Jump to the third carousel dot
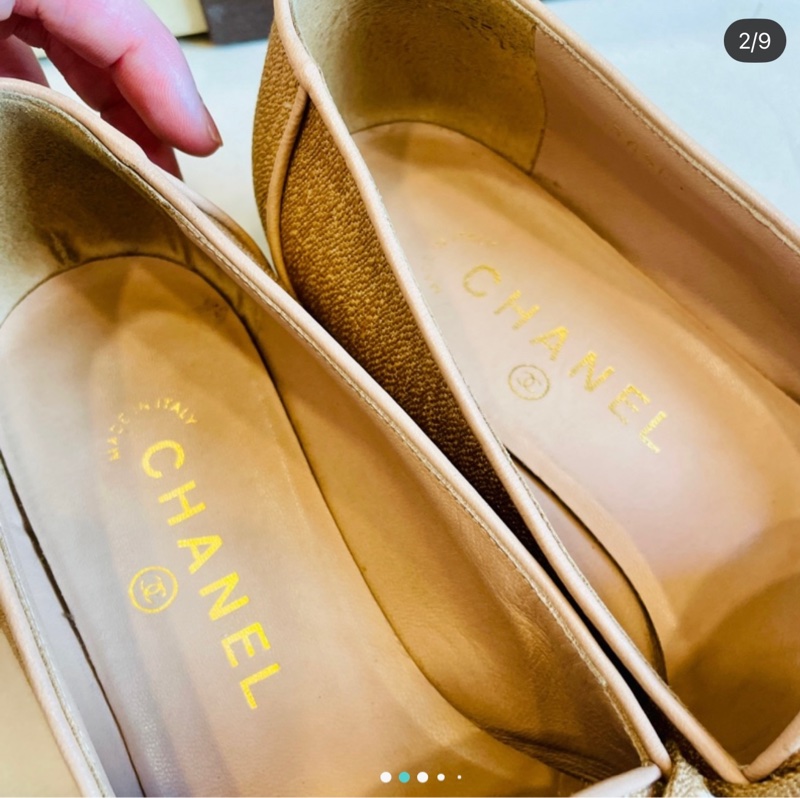This screenshot has height=798, width=800. click(x=423, y=777)
